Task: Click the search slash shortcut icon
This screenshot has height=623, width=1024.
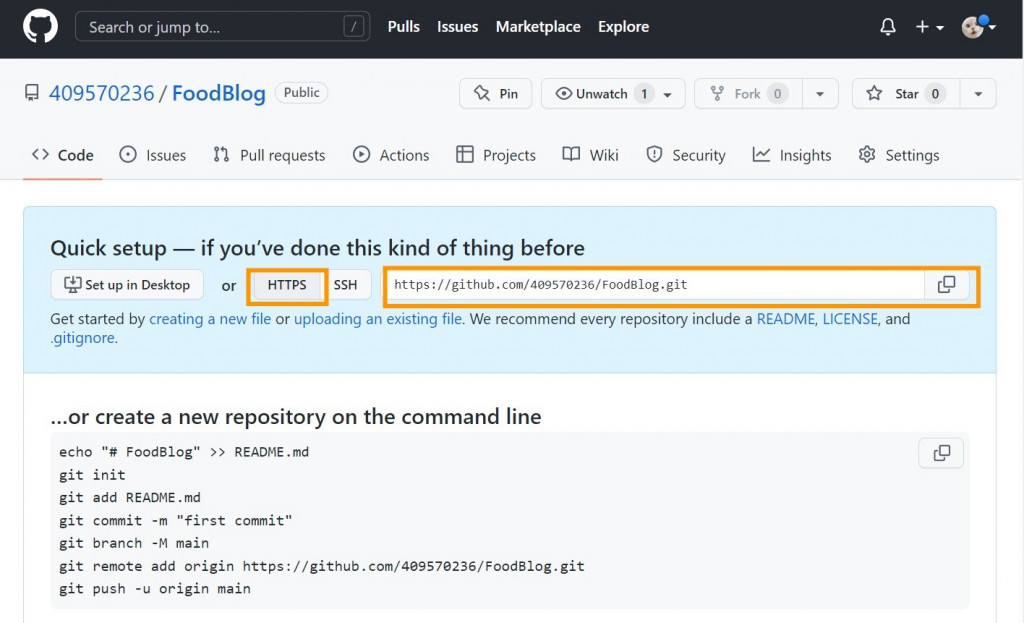Action: click(x=353, y=27)
